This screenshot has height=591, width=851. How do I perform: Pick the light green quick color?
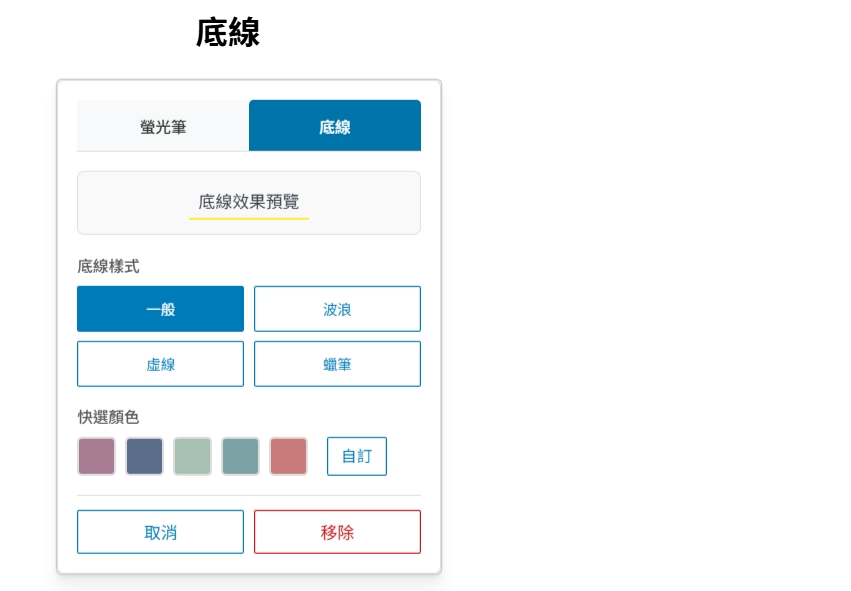coord(192,456)
